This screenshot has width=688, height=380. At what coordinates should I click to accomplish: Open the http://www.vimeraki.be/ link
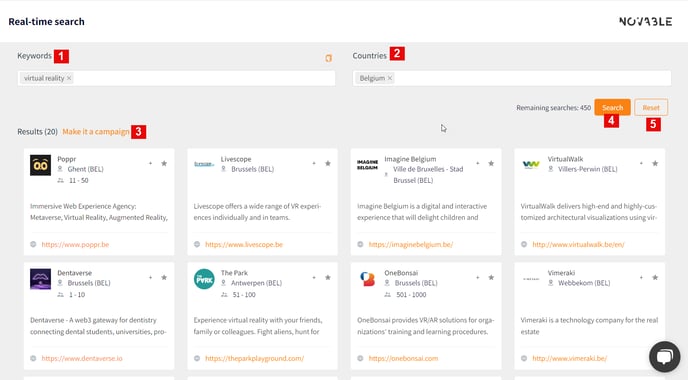pyautogui.click(x=570, y=358)
